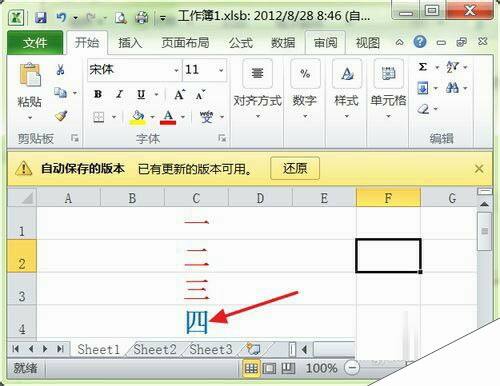Click the Find & Select binoculars icon
Image resolution: width=500 pixels, height=386 pixels.
452,88
